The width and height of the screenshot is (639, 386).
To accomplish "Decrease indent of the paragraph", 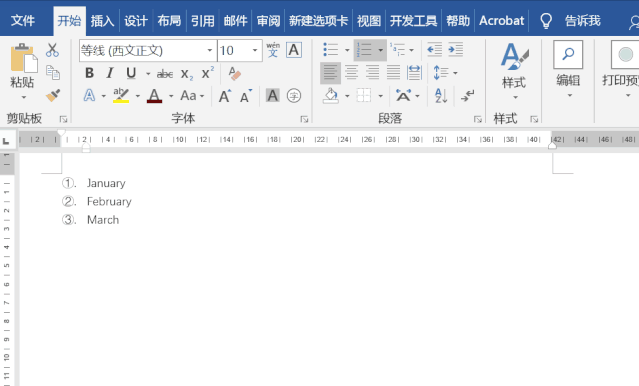I will click(x=434, y=50).
